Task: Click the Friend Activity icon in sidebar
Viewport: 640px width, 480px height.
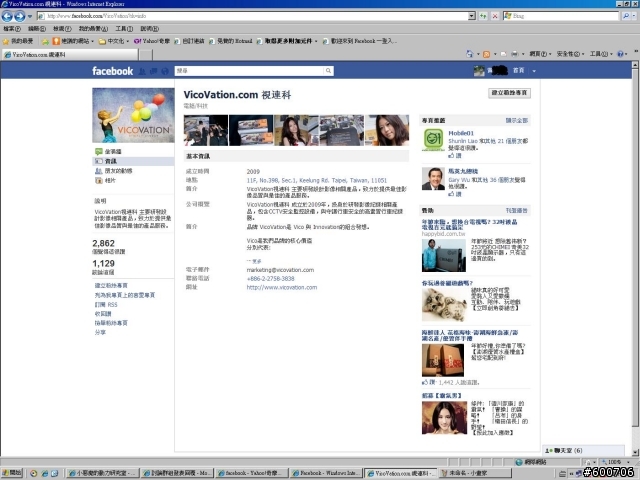Action: pos(98,171)
